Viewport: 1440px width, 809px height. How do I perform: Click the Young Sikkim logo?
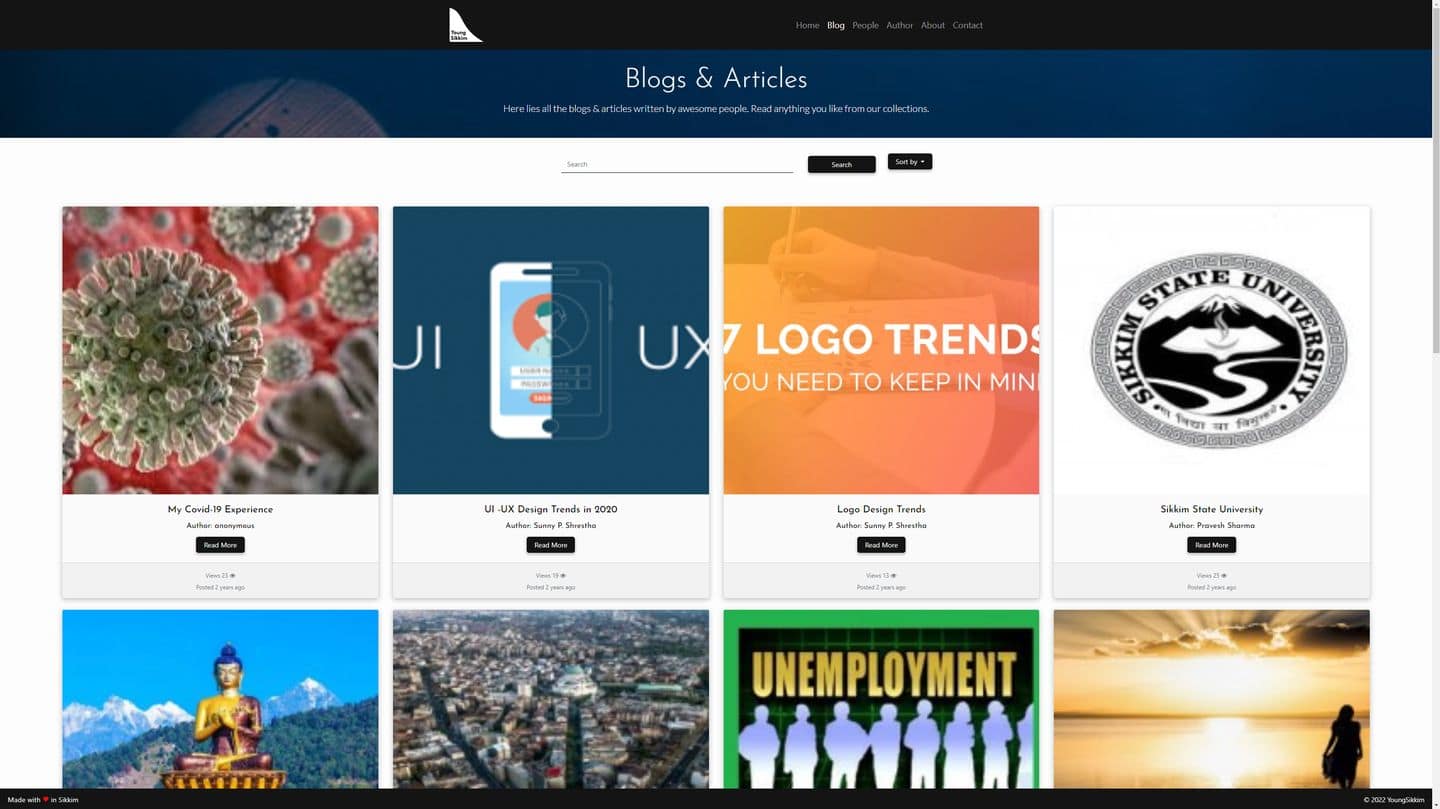465,25
